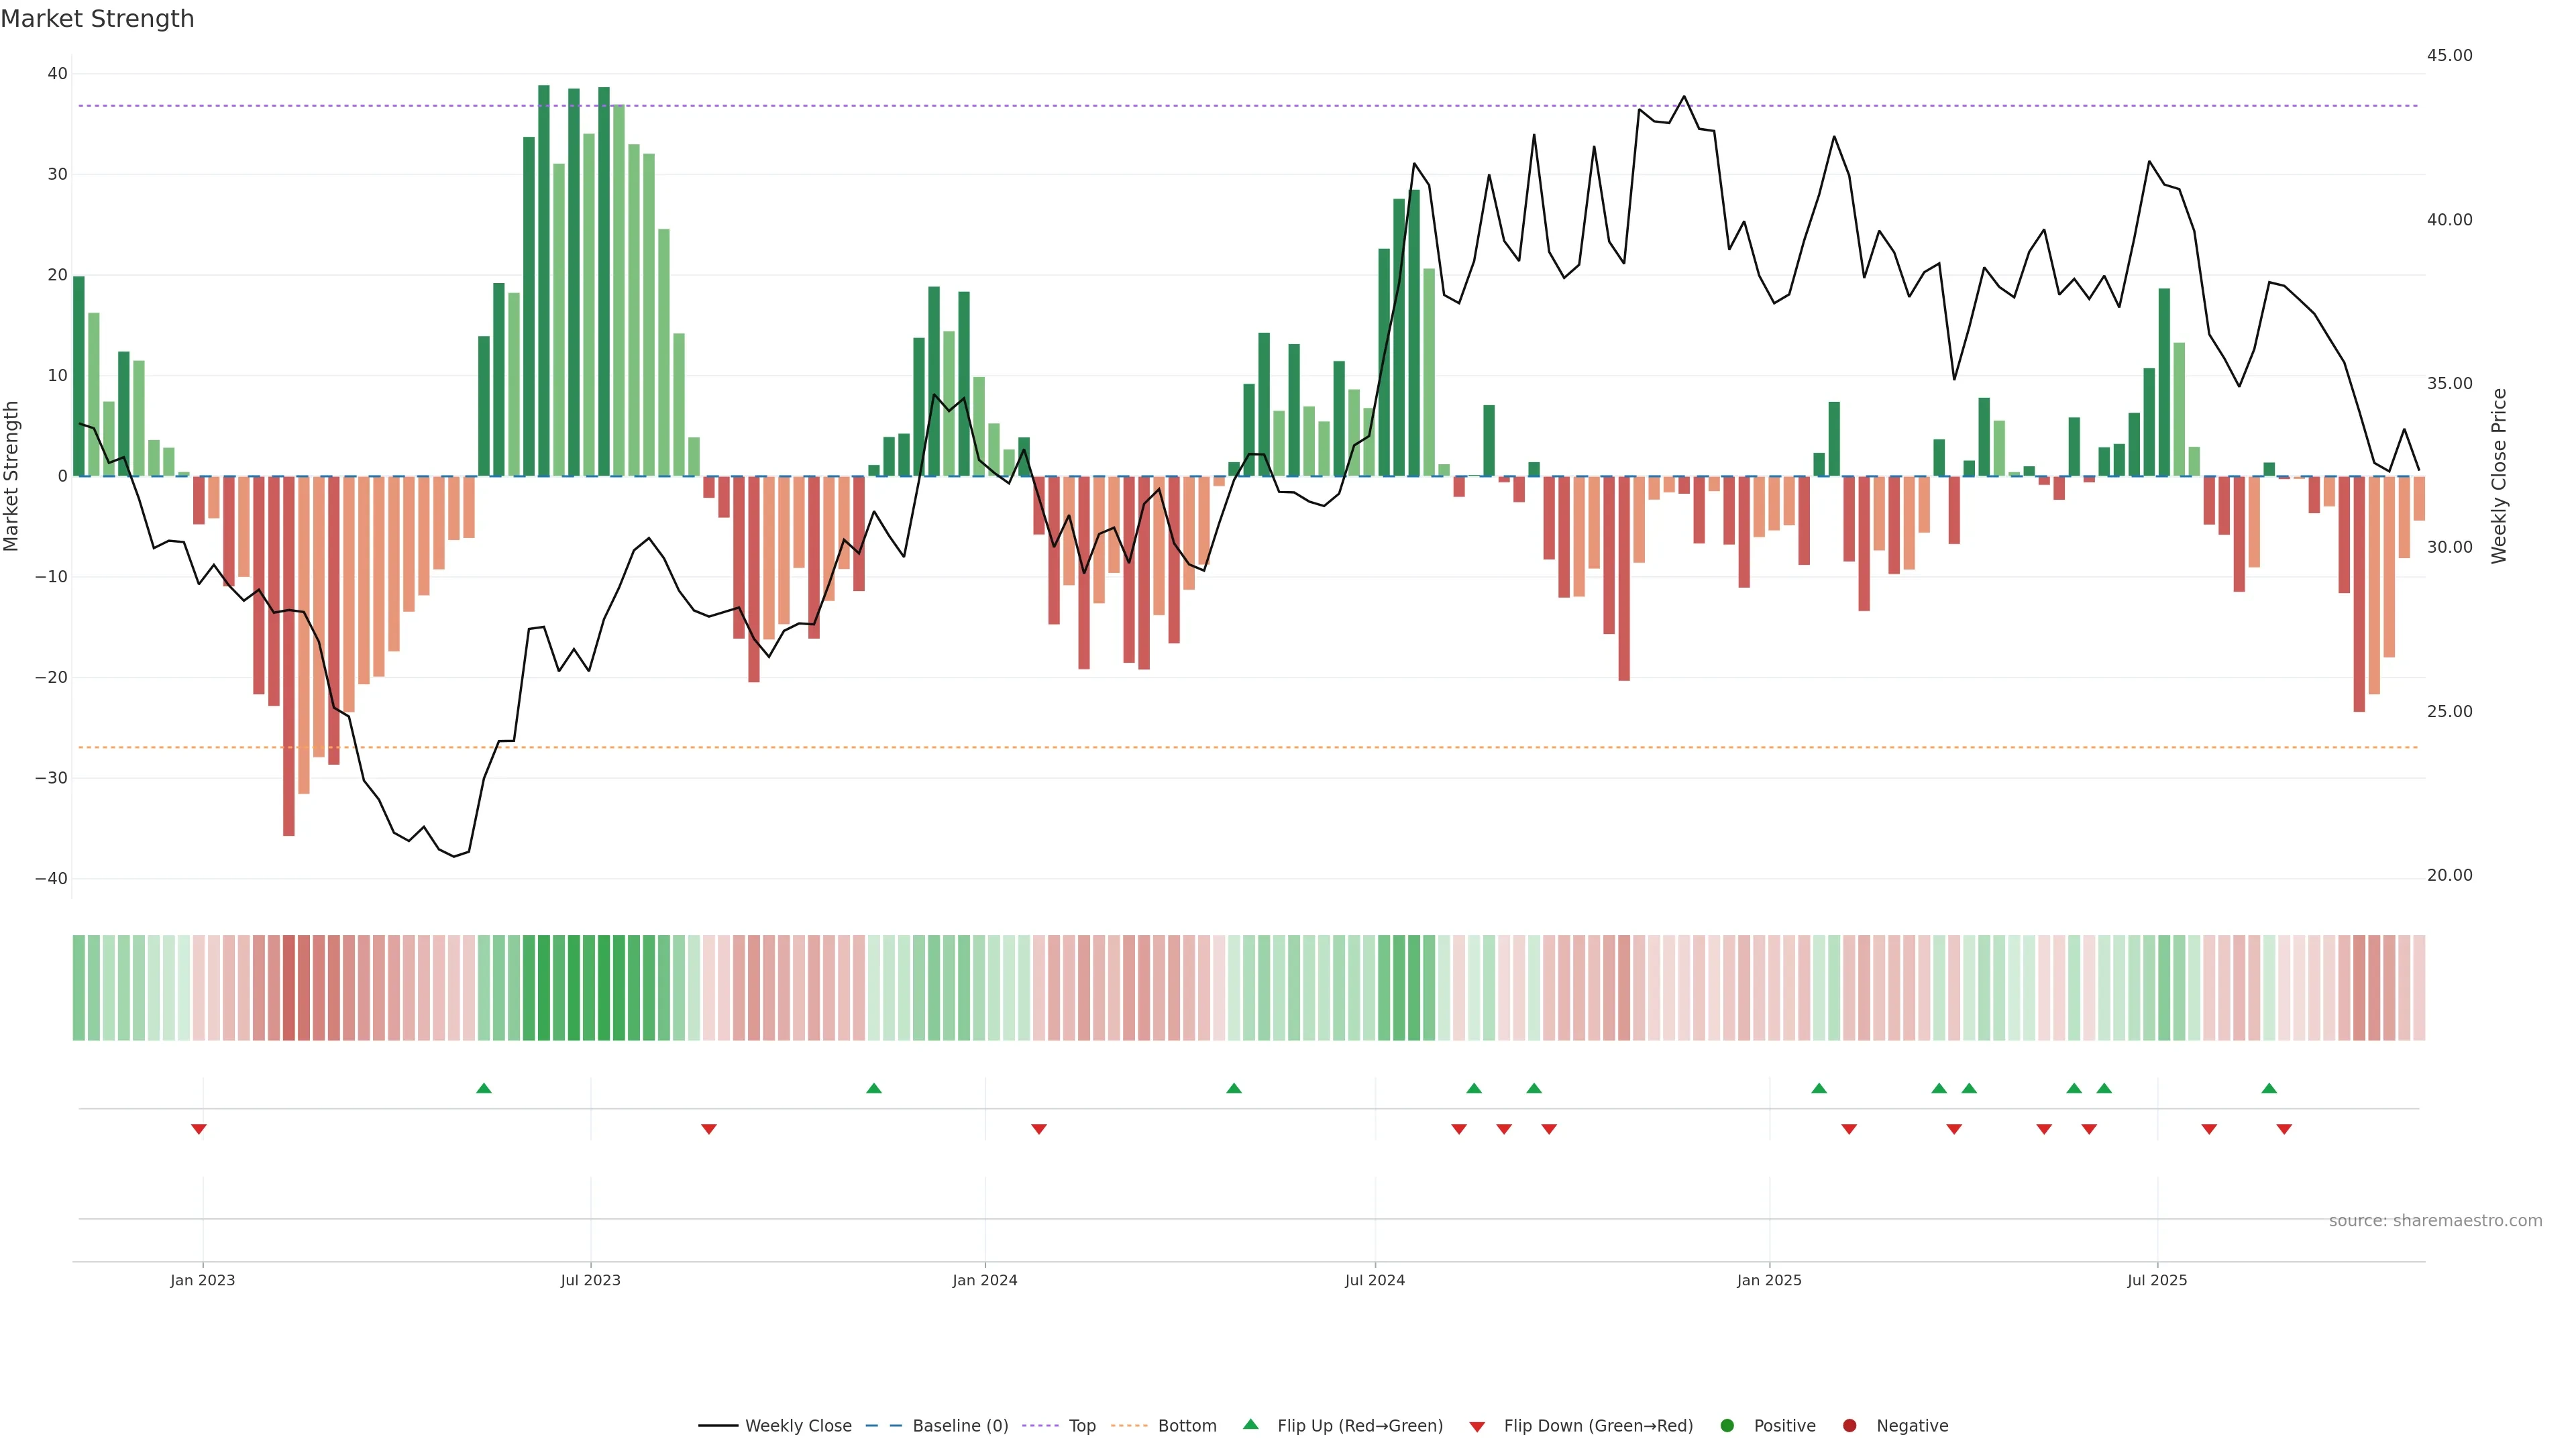Click the Jan 2023 x-axis label
2576x1449 pixels.
pos(202,1280)
